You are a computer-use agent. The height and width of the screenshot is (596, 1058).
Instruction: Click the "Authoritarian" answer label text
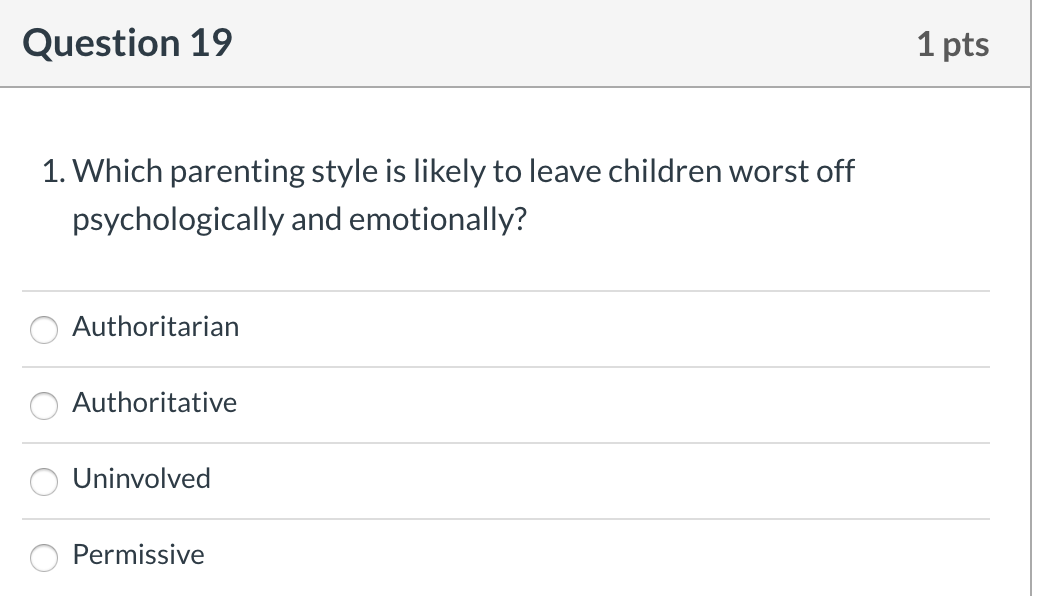156,327
